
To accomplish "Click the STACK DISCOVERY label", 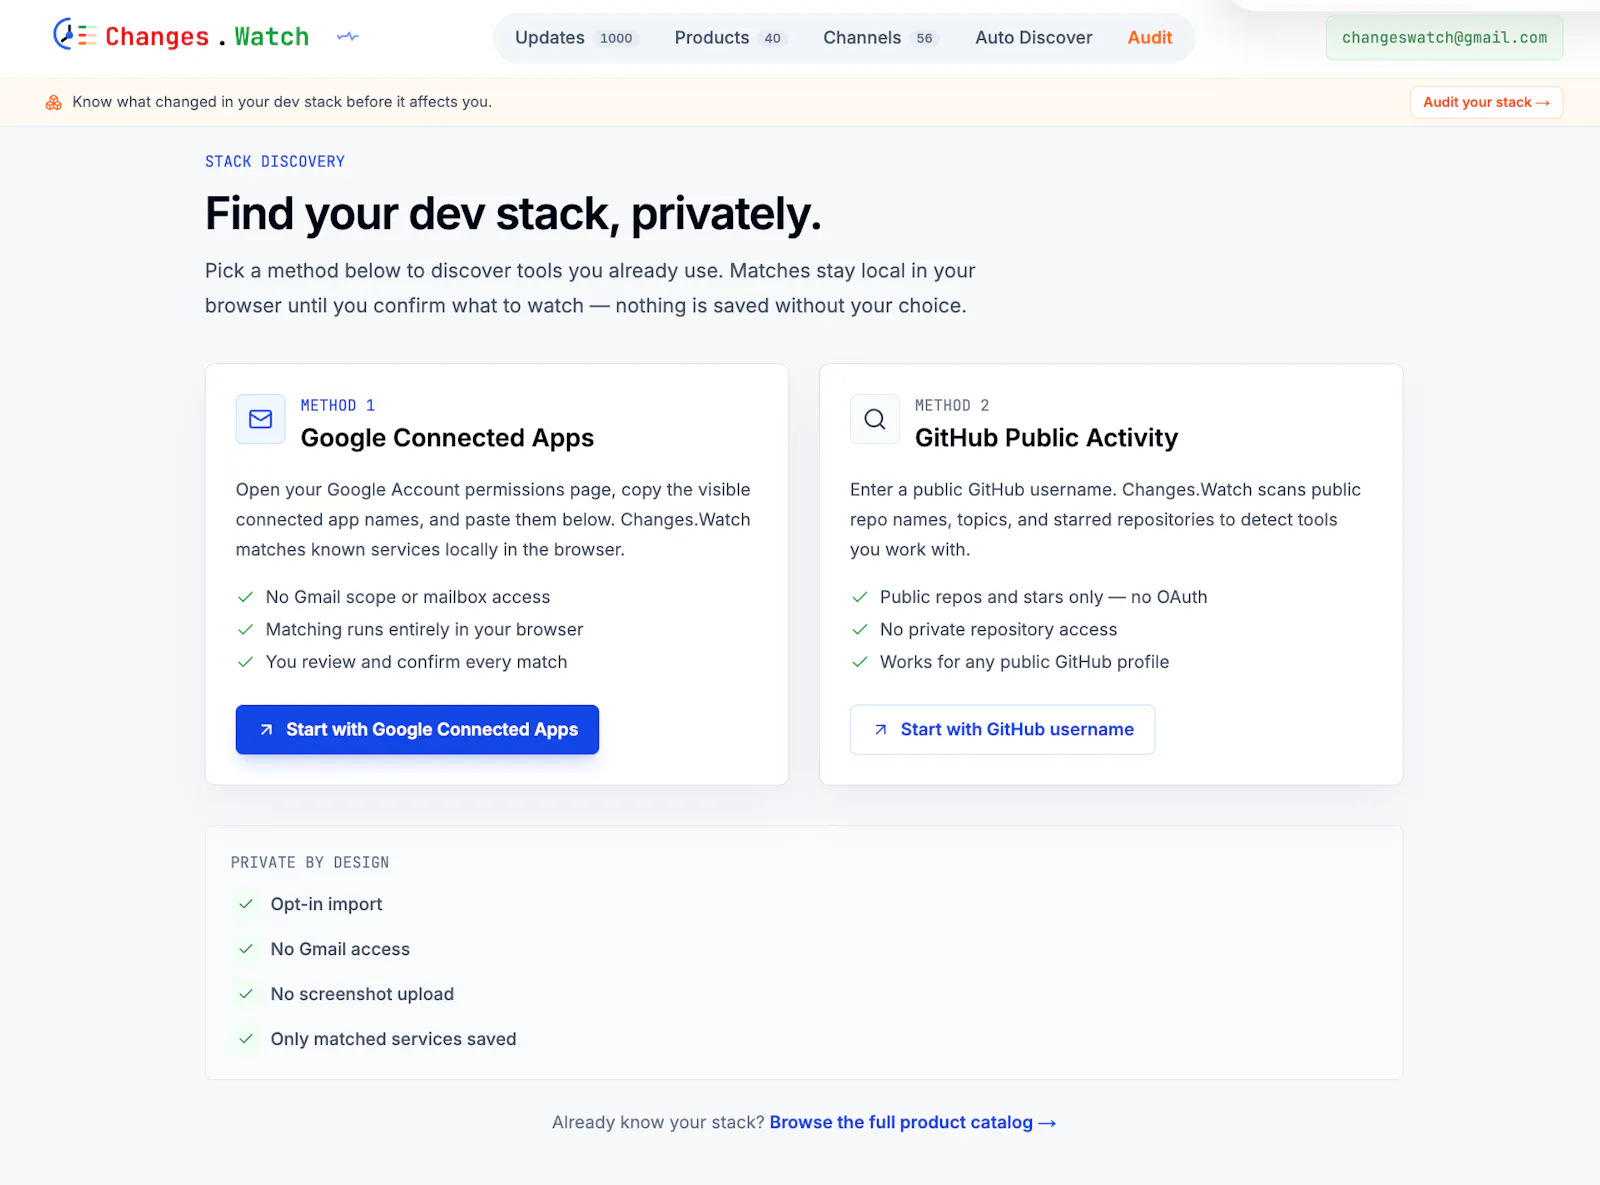I will coord(275,162).
